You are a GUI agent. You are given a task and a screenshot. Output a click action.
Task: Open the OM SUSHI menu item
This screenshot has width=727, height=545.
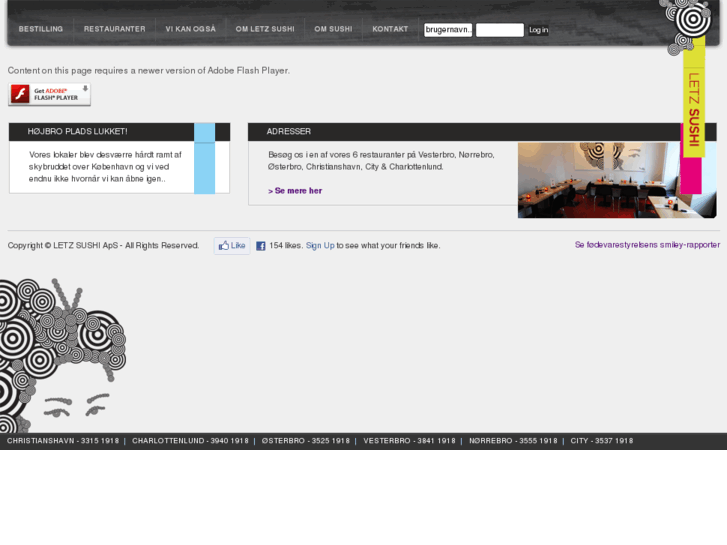click(x=333, y=29)
